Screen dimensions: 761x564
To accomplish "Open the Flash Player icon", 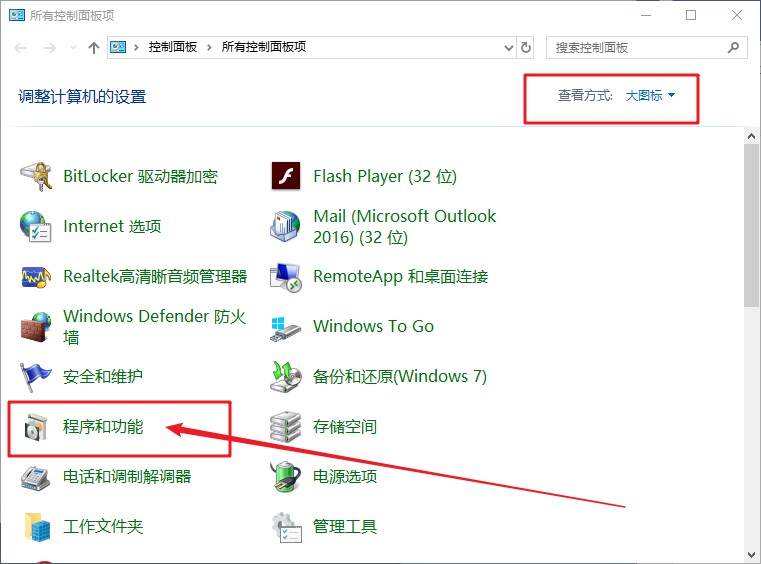I will pos(286,176).
